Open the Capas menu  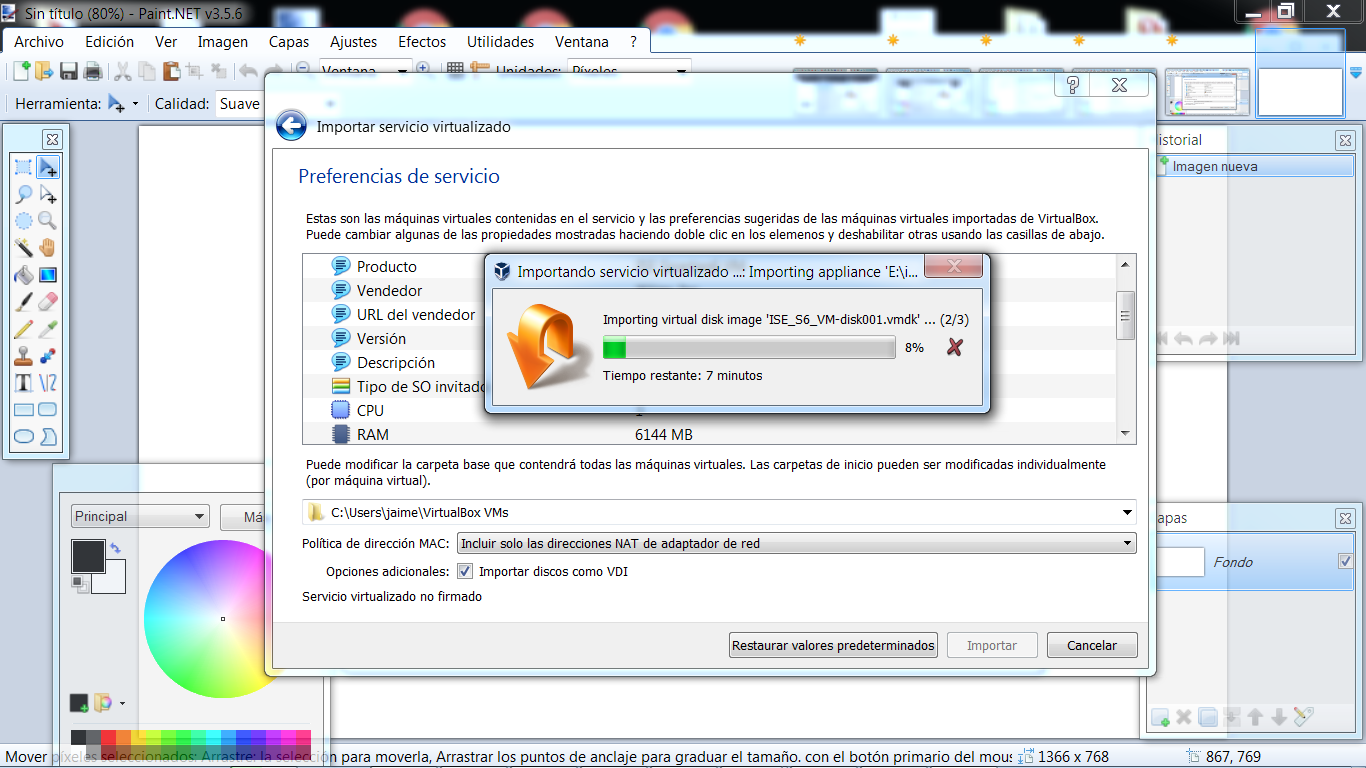pyautogui.click(x=289, y=42)
